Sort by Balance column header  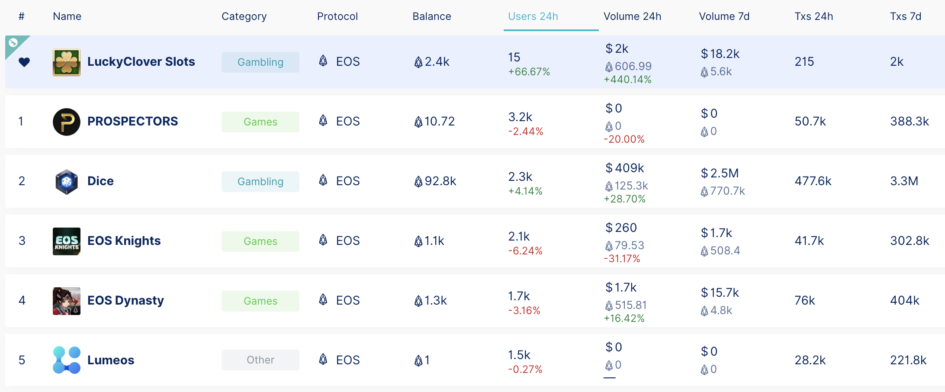[x=432, y=16]
